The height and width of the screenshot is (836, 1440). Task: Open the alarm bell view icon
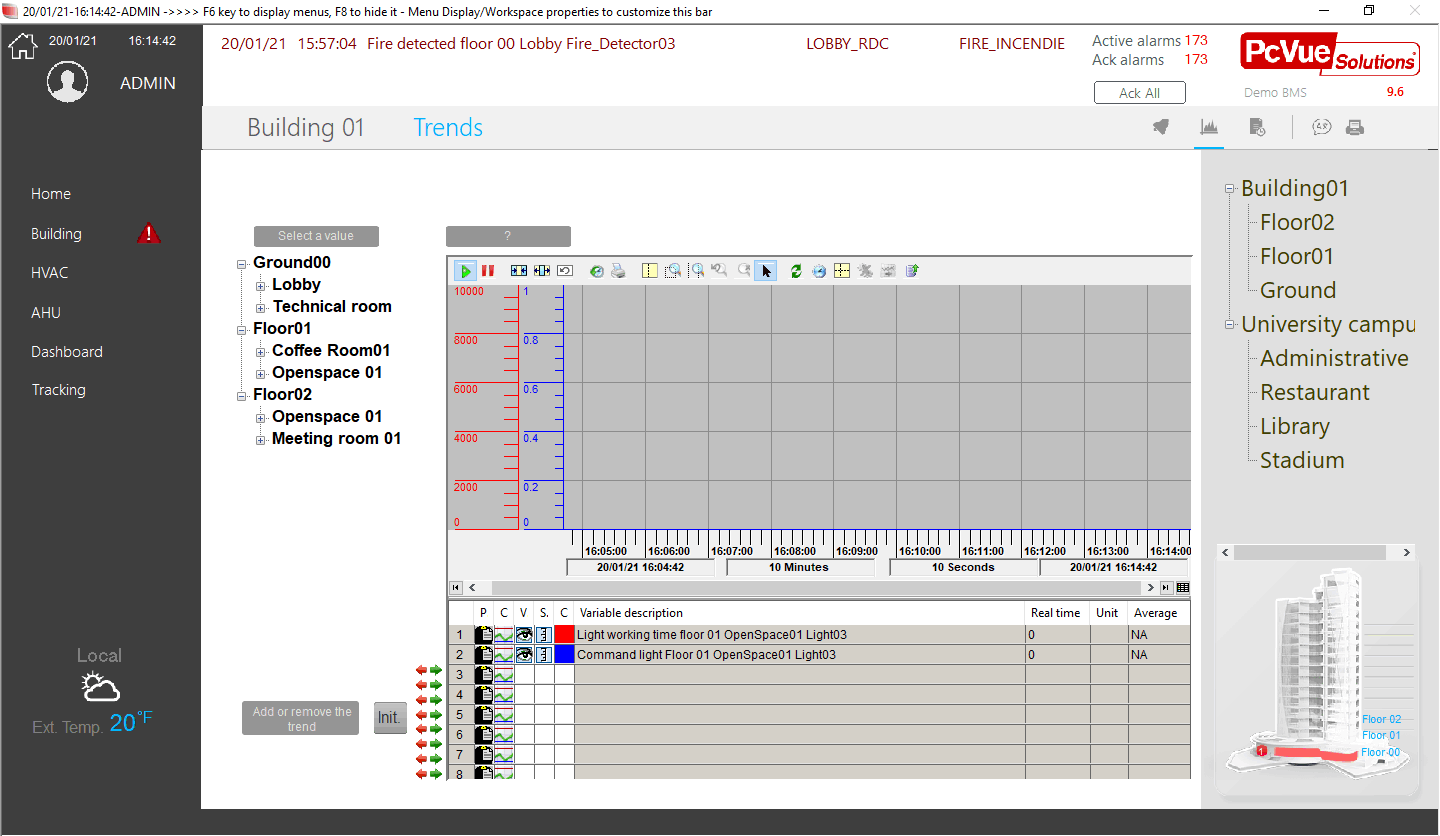pos(1161,127)
